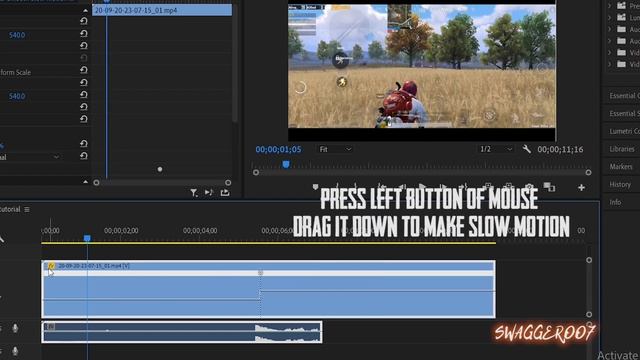The height and width of the screenshot is (360, 640).
Task: Click the right zoom handle of Effect Controls scrollbar
Action: 228,183
